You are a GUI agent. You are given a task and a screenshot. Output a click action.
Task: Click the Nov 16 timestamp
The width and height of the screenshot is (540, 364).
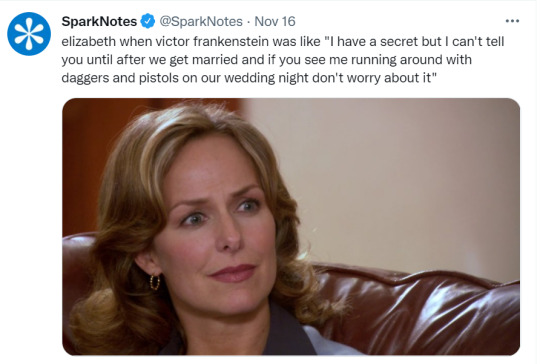(275, 21)
